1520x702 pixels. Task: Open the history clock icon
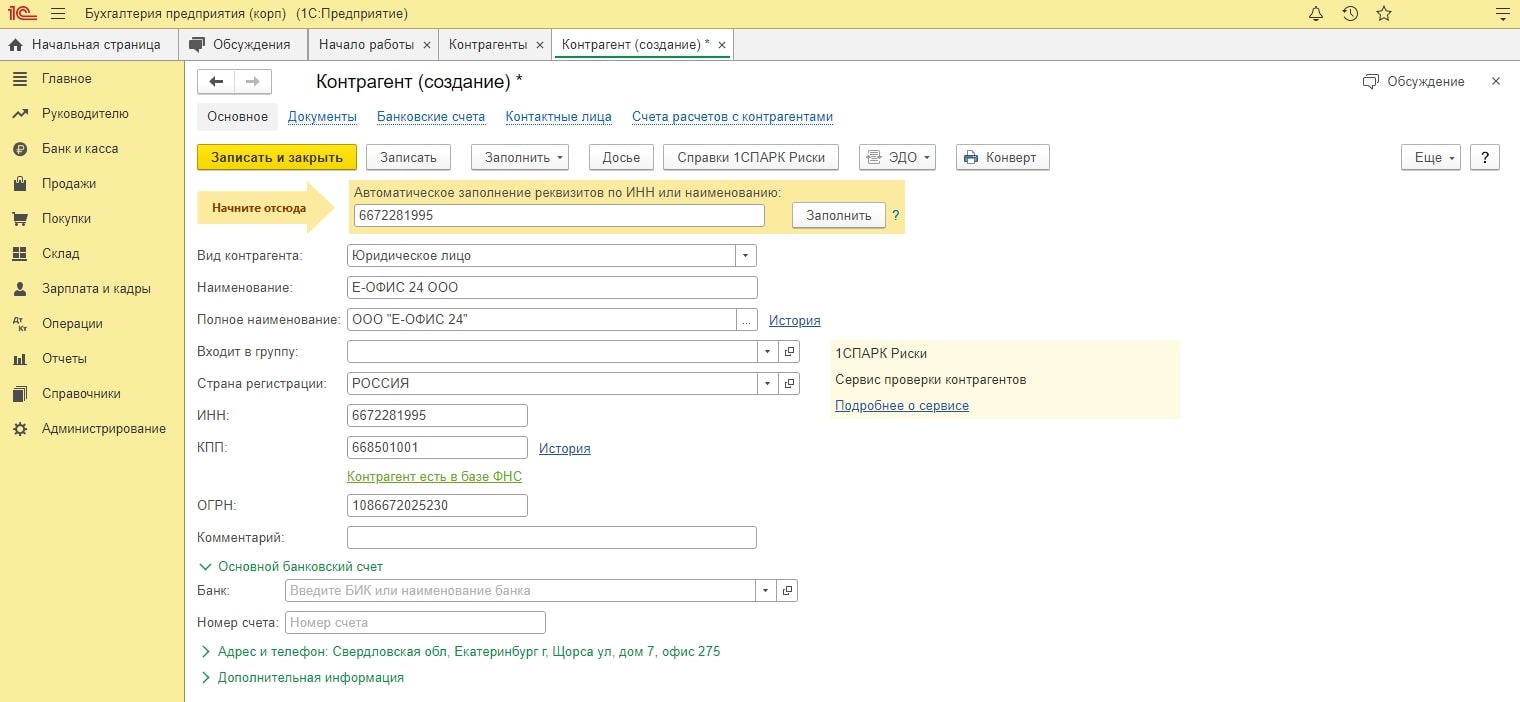(x=1350, y=14)
